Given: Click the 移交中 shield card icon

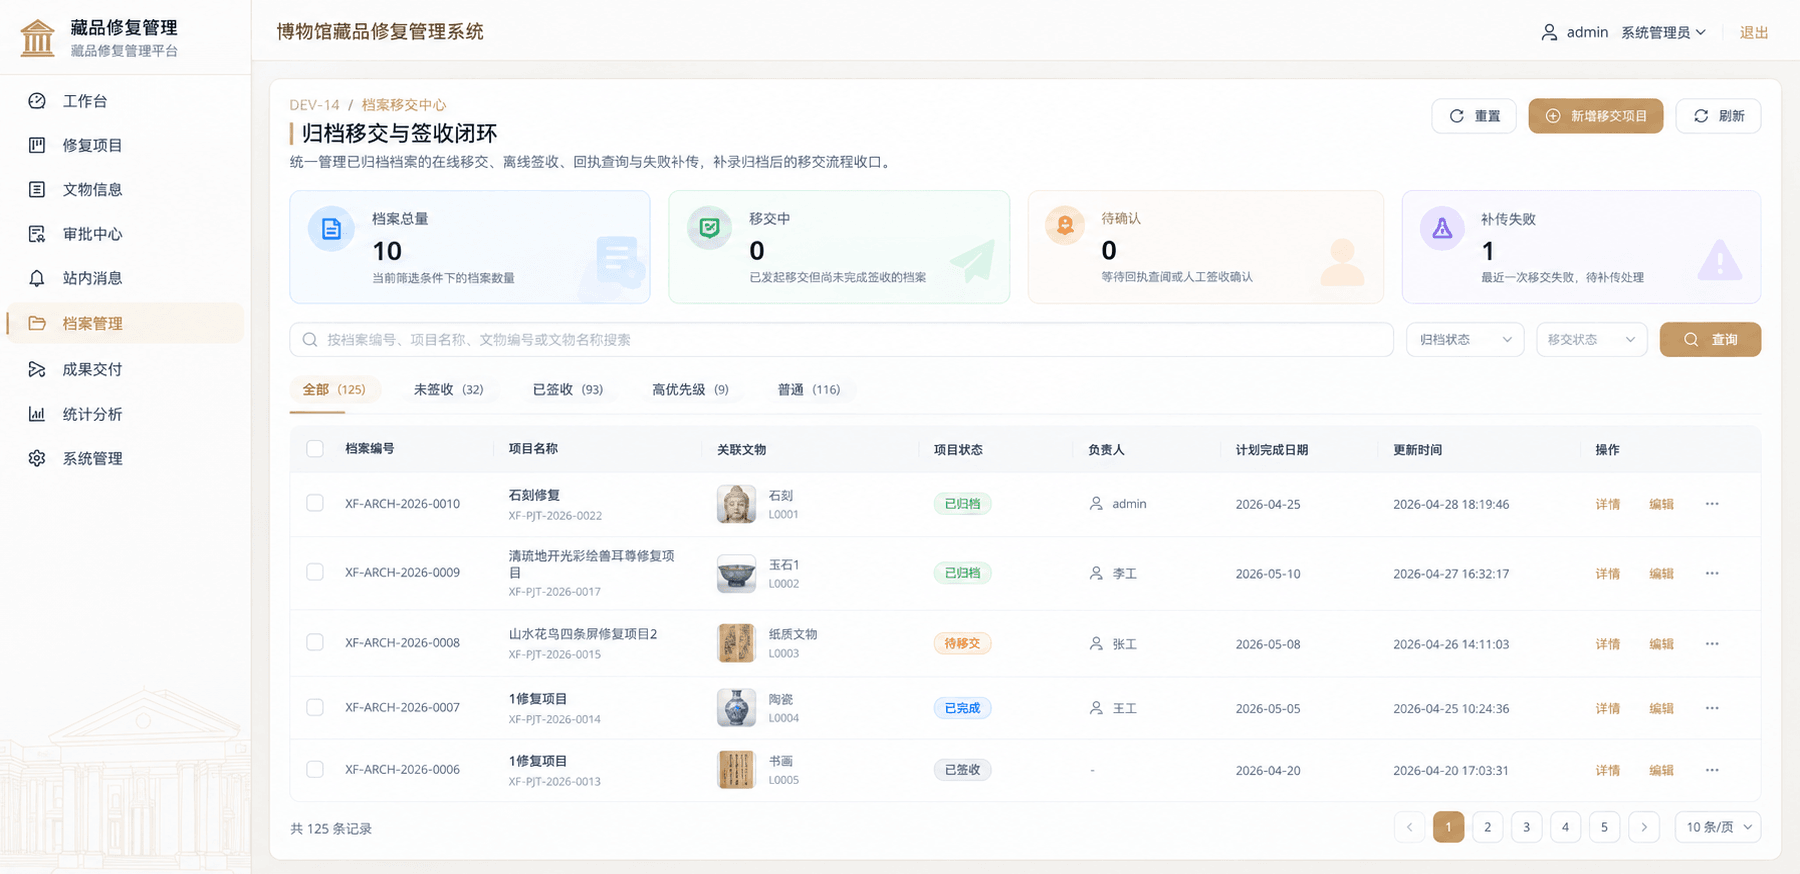Looking at the screenshot, I should [x=709, y=228].
